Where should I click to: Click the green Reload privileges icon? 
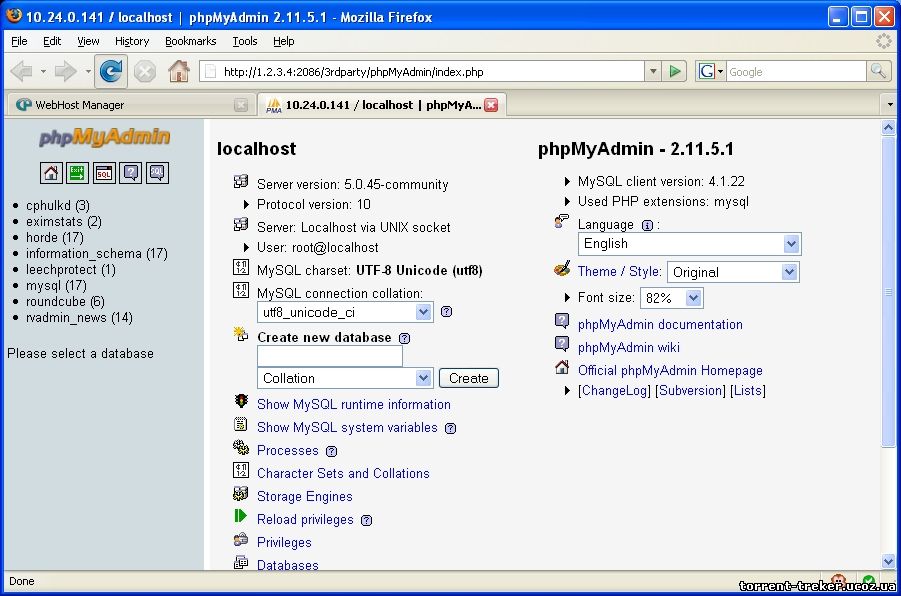(241, 516)
